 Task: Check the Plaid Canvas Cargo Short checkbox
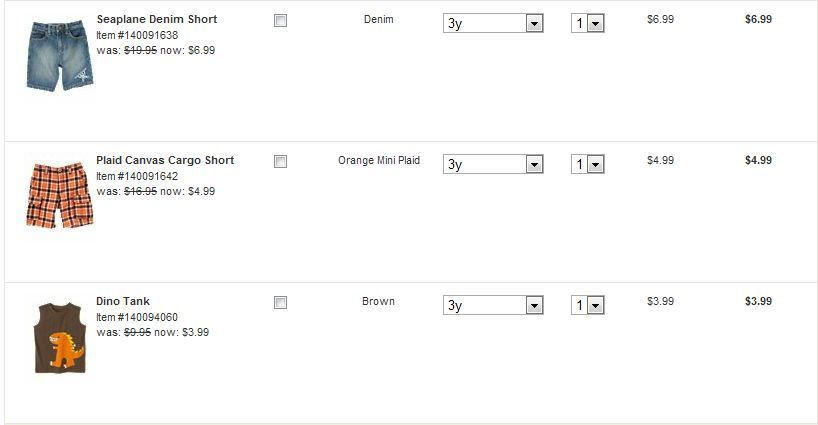pyautogui.click(x=280, y=161)
